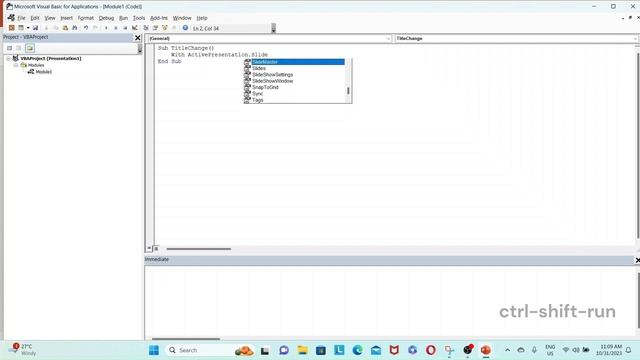Switch to Full Module View button
This screenshot has width=640, height=360.
[x=156, y=248]
